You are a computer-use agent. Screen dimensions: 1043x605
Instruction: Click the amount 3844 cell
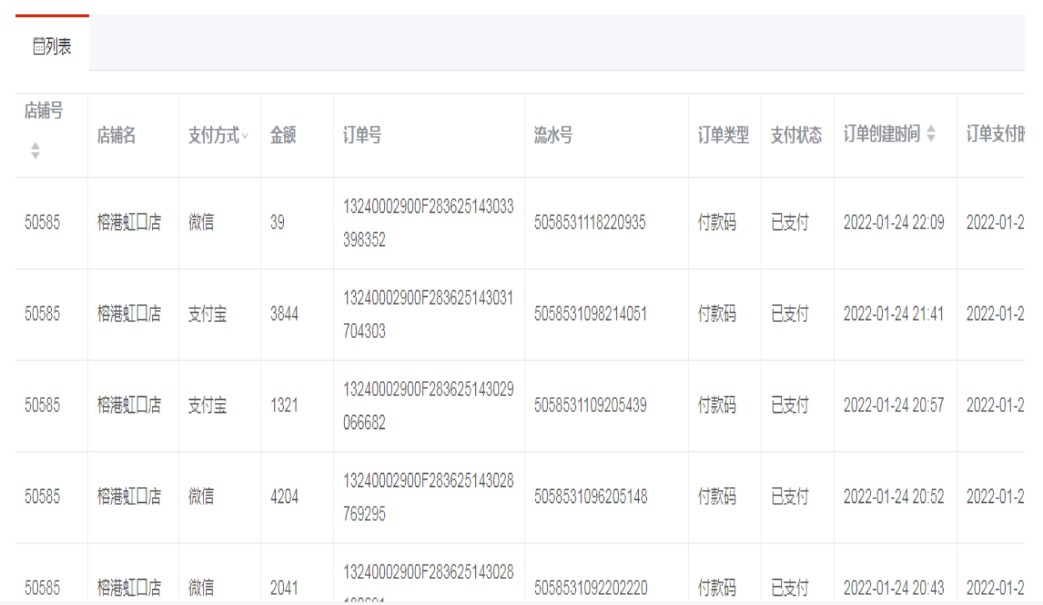pos(284,314)
